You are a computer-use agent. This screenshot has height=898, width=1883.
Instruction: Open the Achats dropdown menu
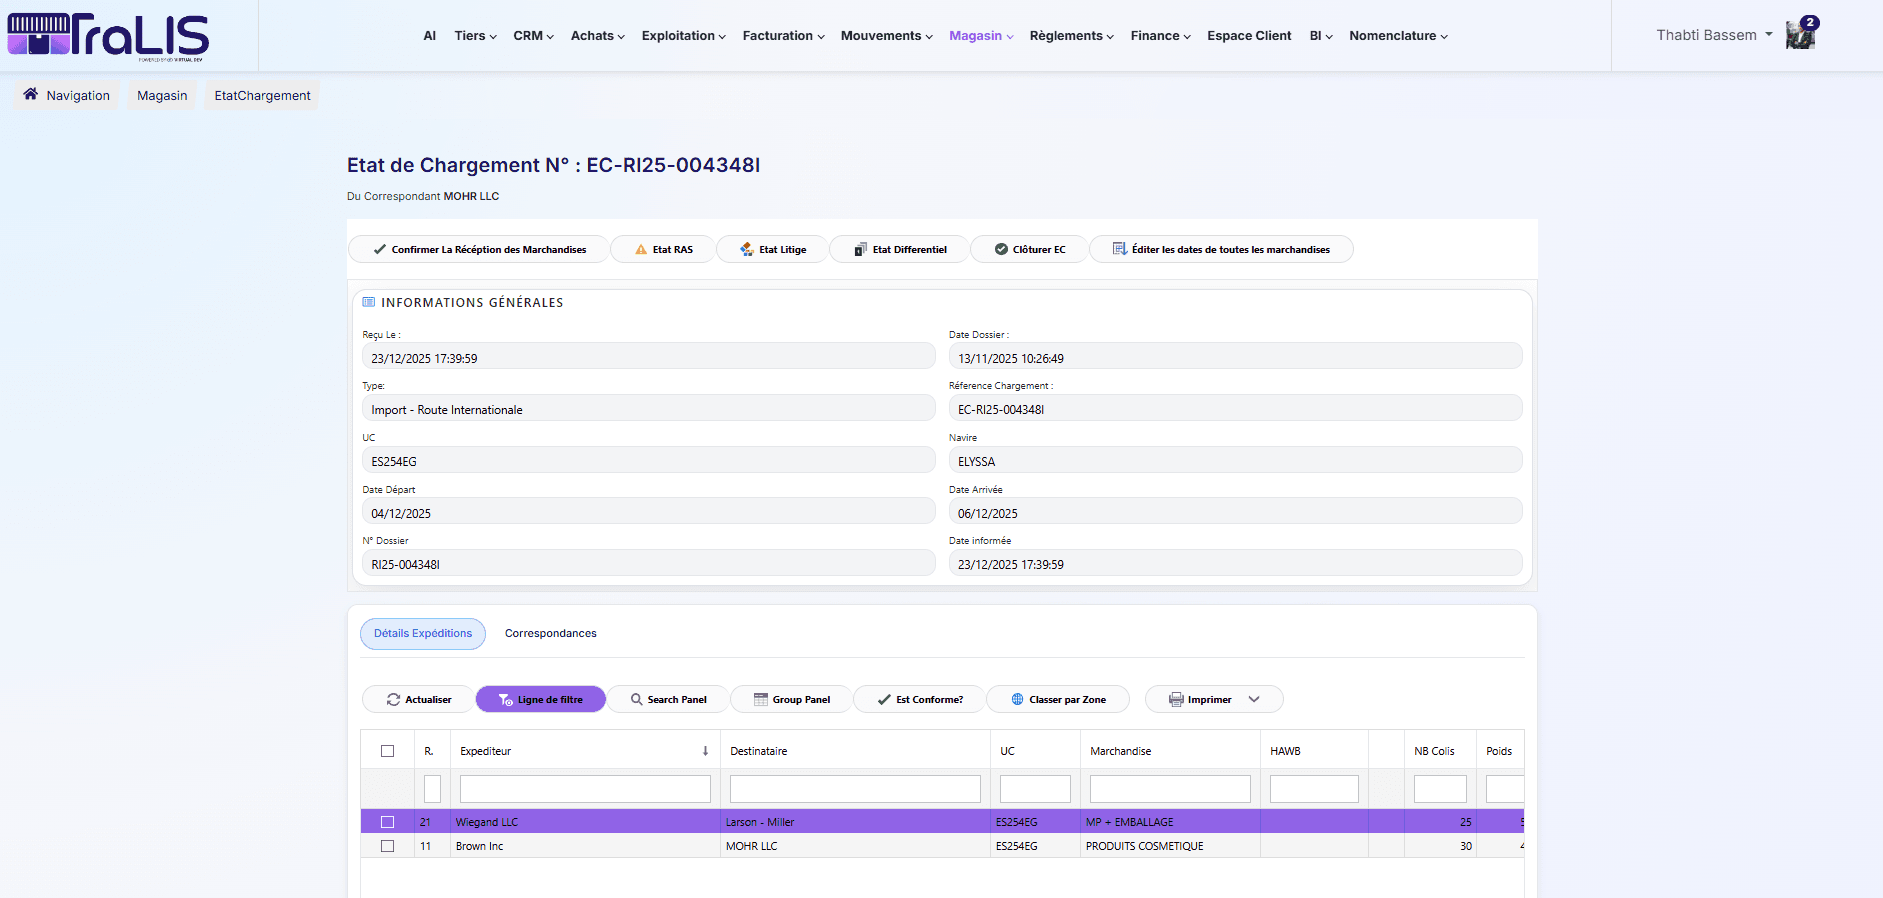click(598, 36)
